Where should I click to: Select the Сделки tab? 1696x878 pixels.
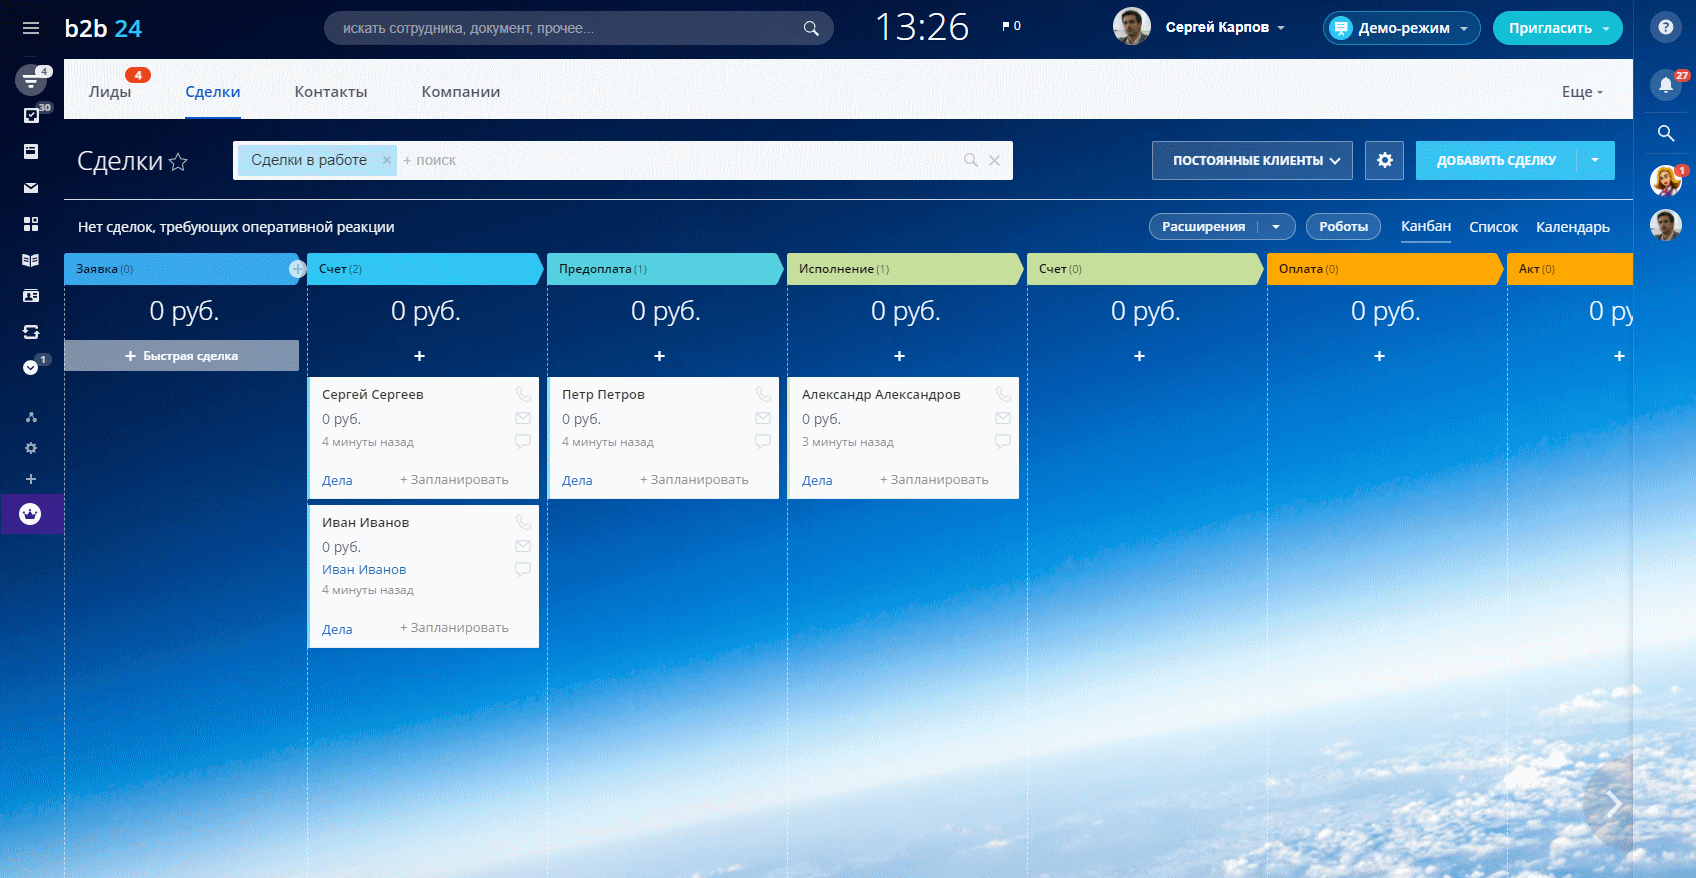pyautogui.click(x=213, y=91)
